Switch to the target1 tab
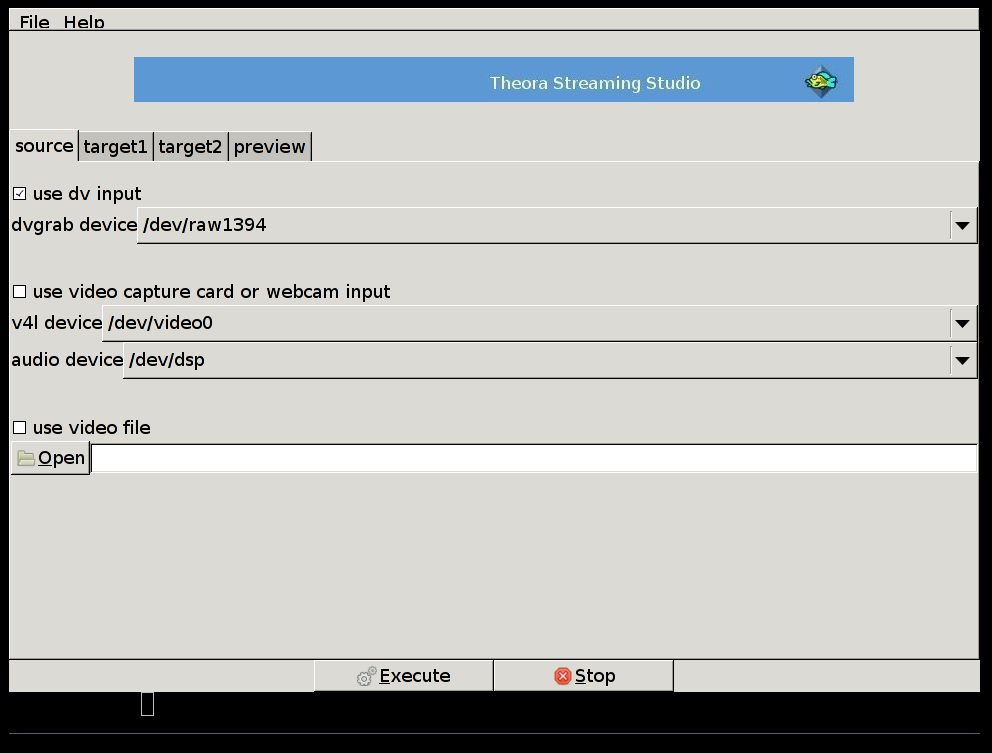The height and width of the screenshot is (753, 992). click(x=115, y=147)
